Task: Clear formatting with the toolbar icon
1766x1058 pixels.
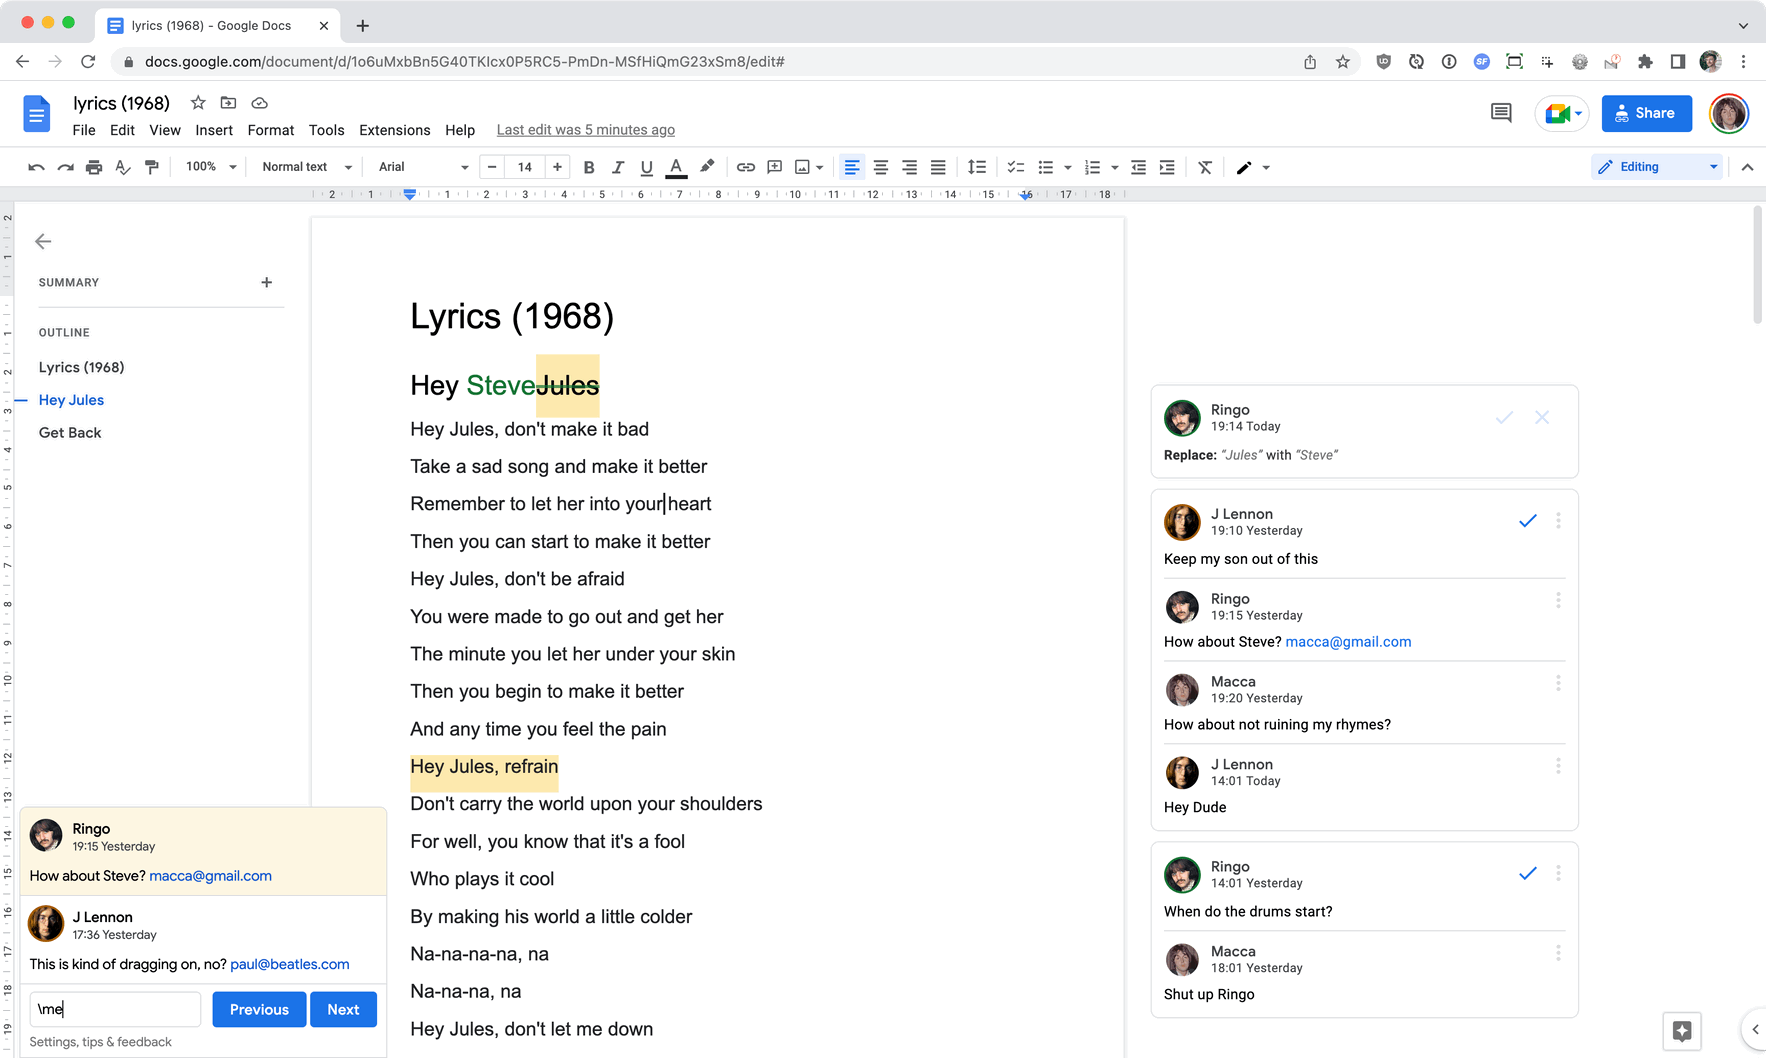Action: tap(1205, 167)
